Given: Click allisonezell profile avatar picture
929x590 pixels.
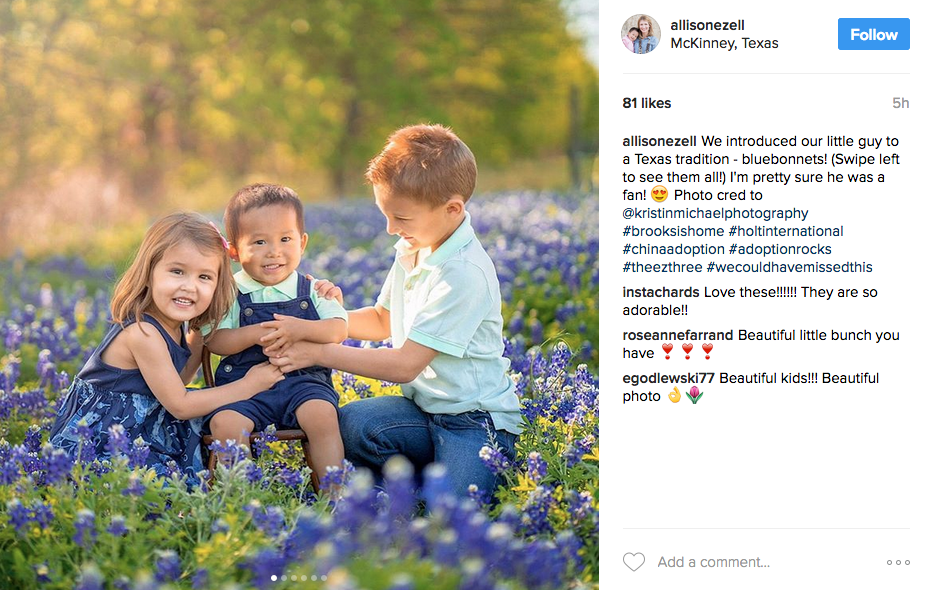Looking at the screenshot, I should (x=640, y=34).
